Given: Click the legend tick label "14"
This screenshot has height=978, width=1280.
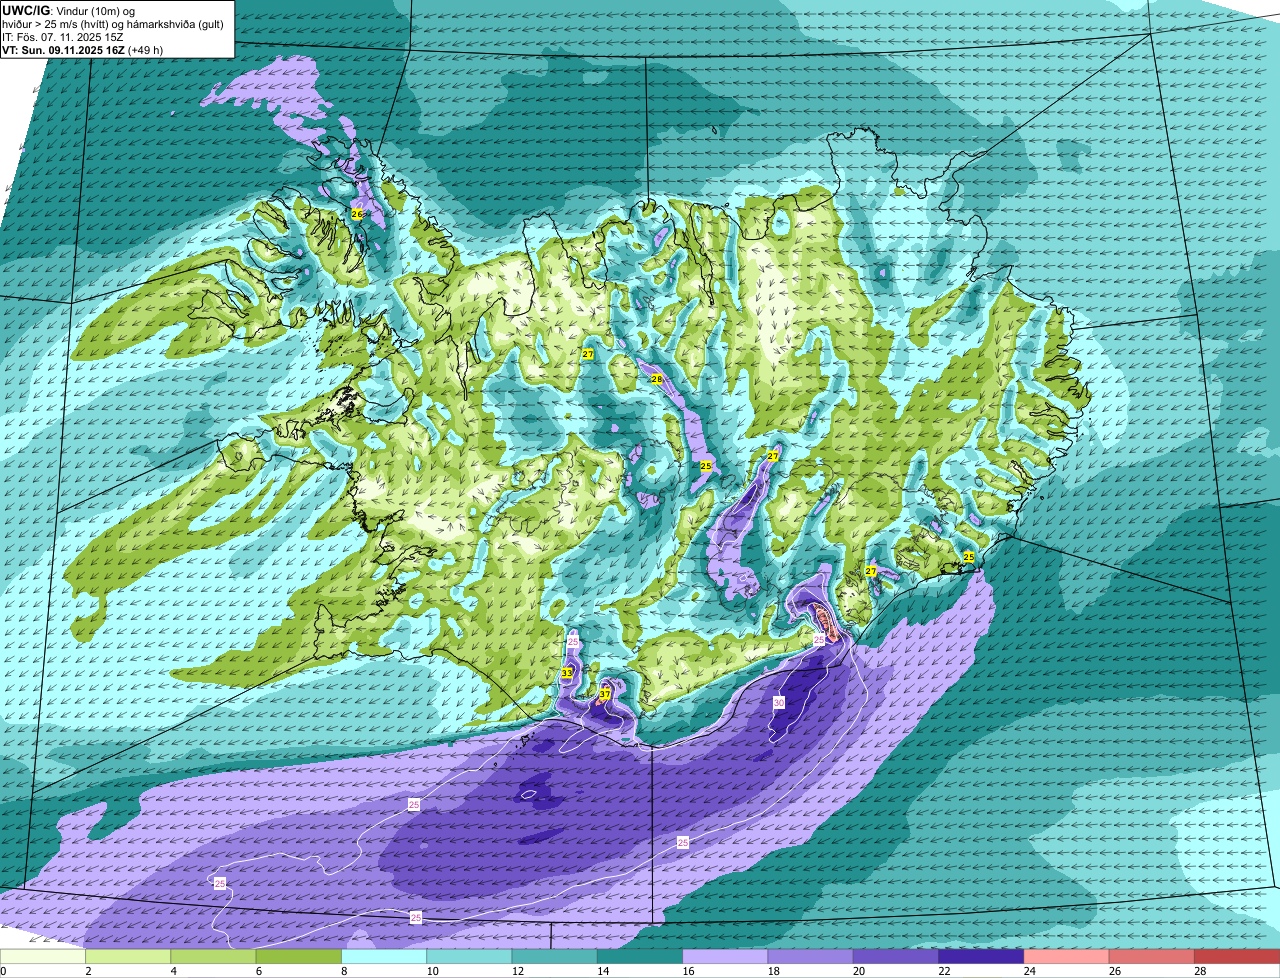Looking at the screenshot, I should pos(601,971).
